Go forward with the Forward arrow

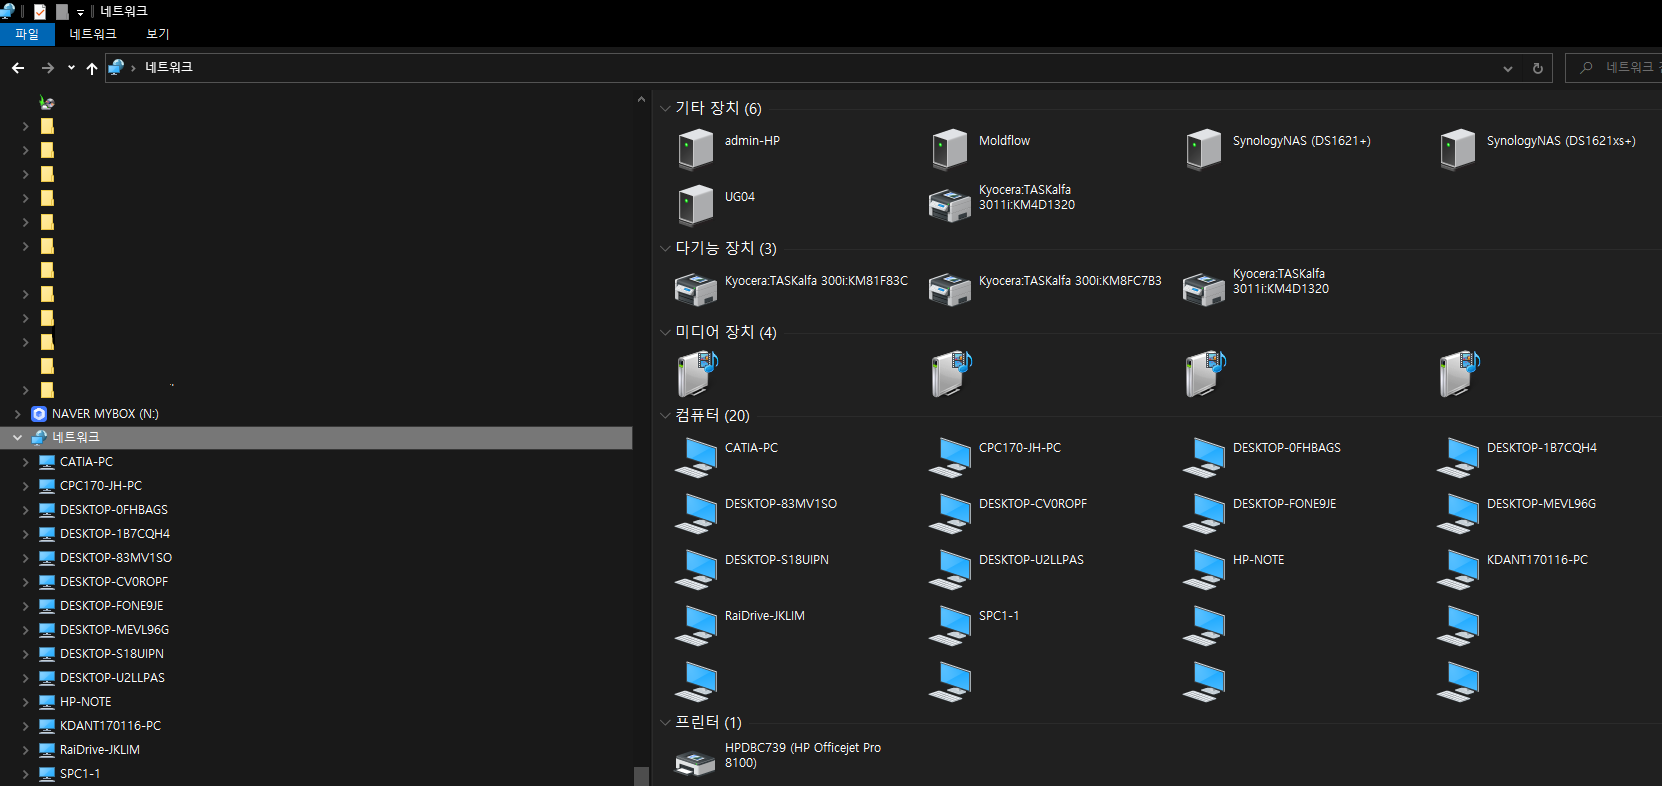click(47, 68)
